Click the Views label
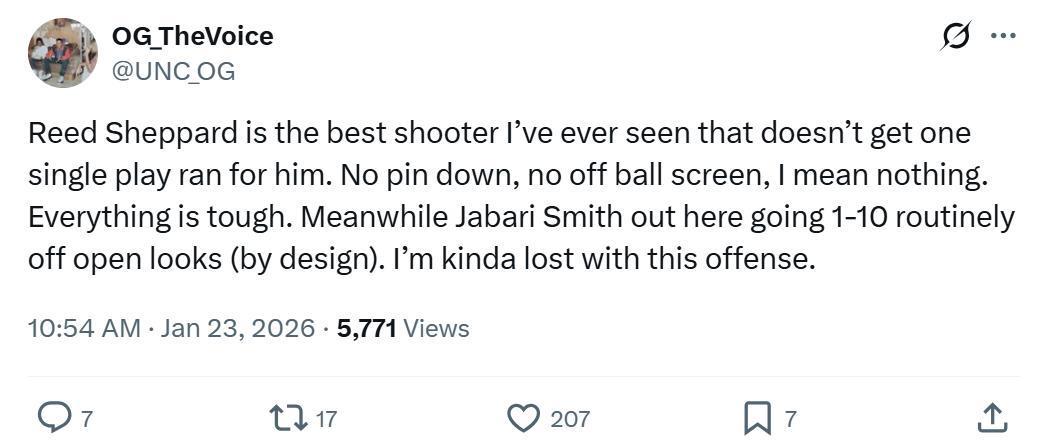 tap(437, 328)
